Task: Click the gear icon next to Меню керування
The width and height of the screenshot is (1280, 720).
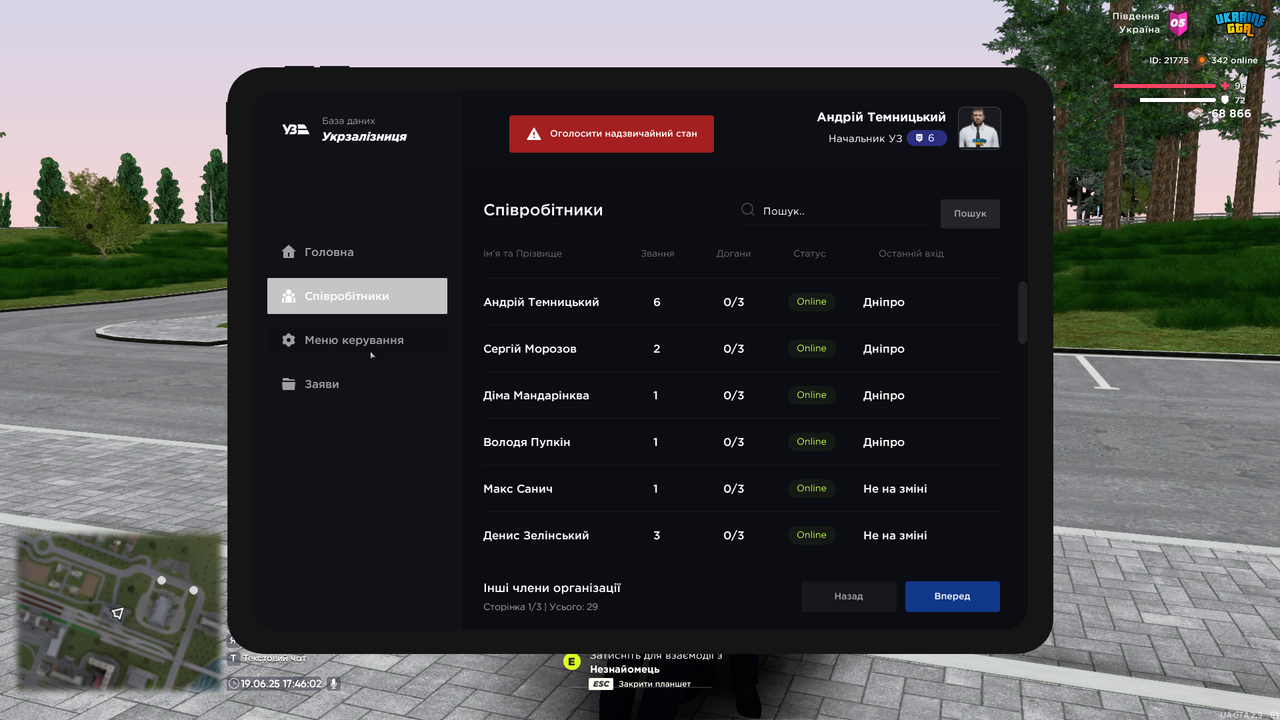Action: click(x=289, y=340)
